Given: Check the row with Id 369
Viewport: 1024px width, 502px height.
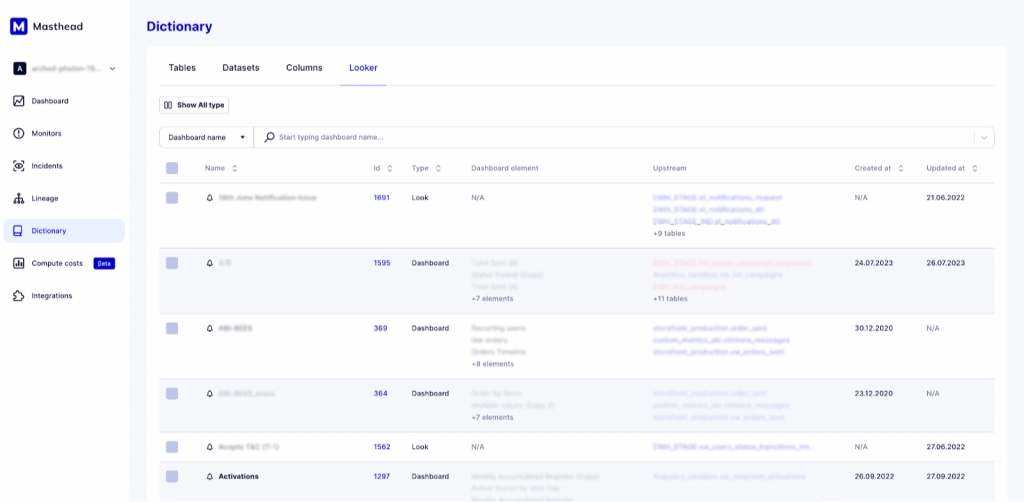Looking at the screenshot, I should pyautogui.click(x=172, y=328).
